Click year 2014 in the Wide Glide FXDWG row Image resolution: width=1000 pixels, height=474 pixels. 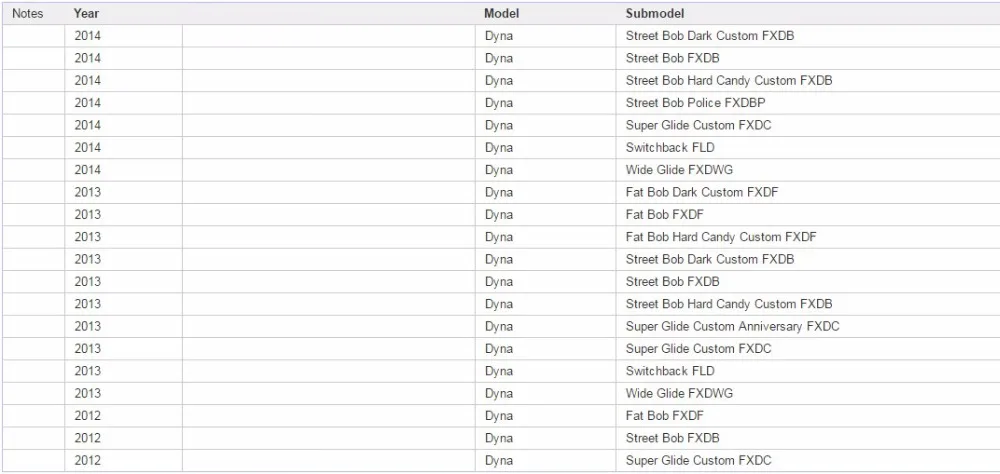(87, 170)
